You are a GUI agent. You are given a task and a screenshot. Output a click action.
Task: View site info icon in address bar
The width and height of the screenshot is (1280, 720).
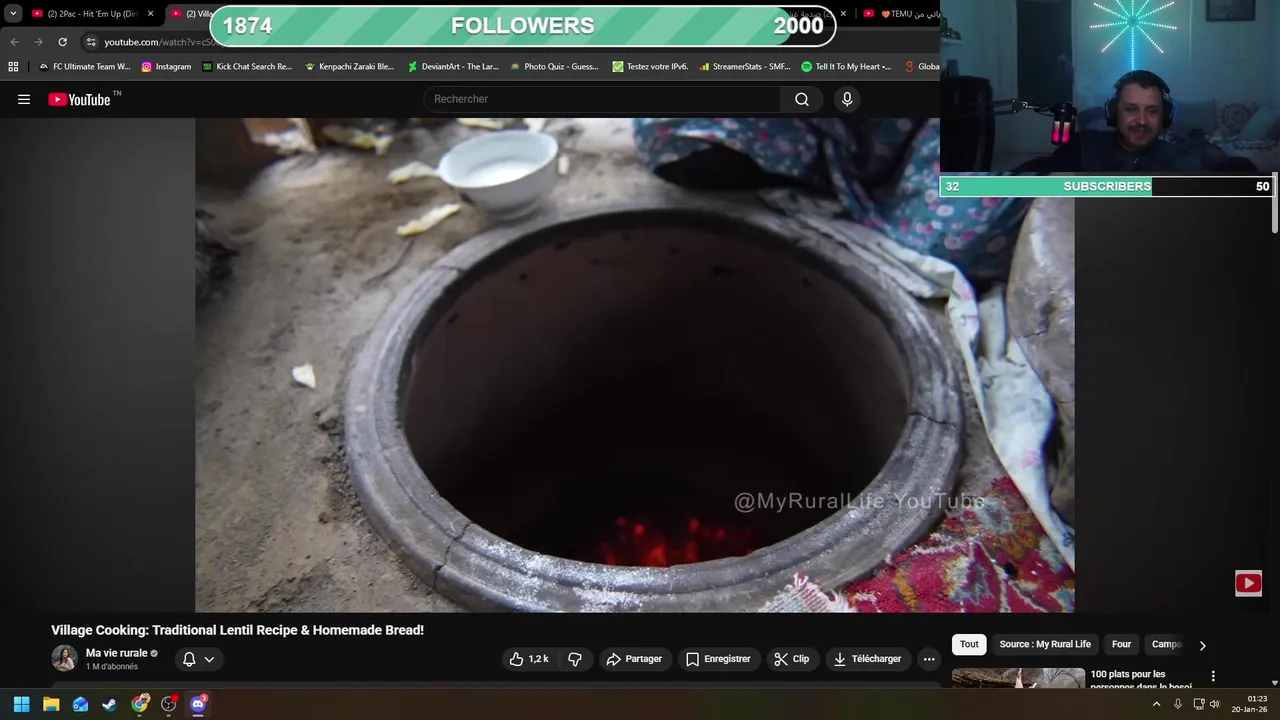click(91, 42)
